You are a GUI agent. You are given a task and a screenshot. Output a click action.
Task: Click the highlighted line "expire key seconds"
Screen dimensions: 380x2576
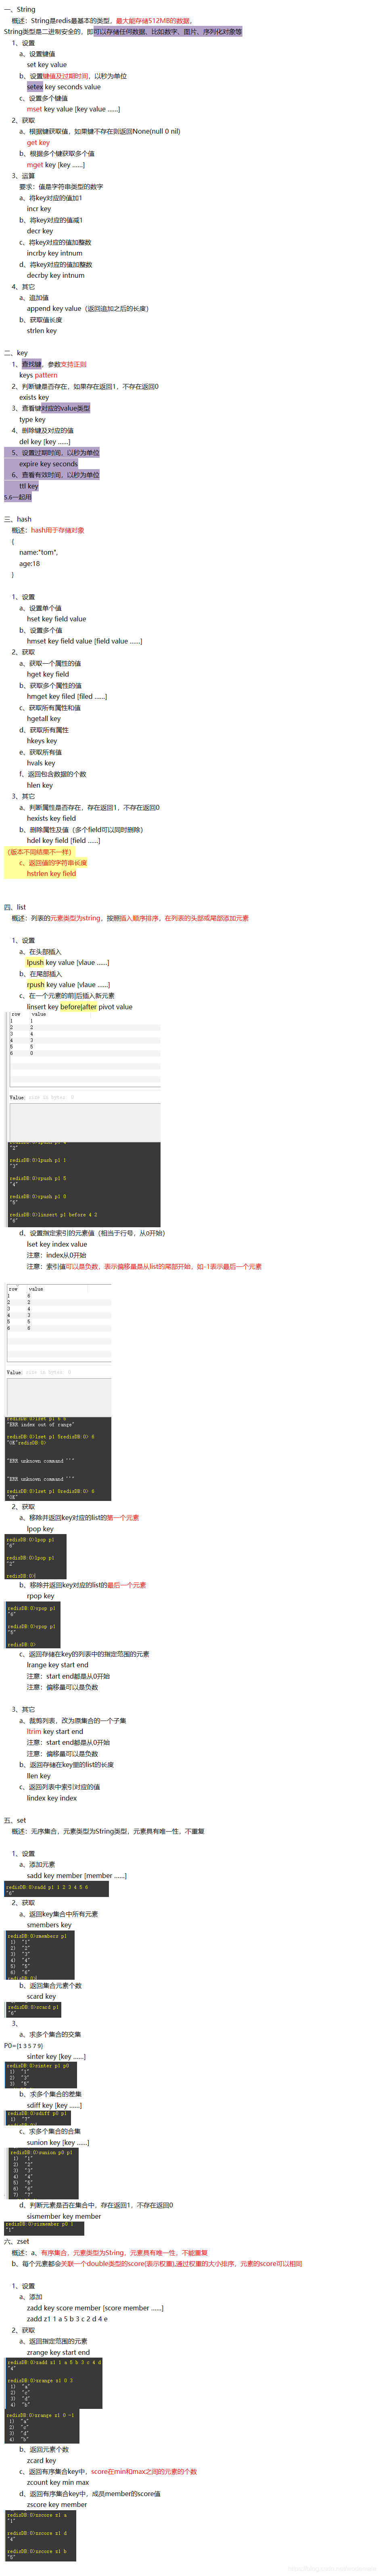pos(48,464)
